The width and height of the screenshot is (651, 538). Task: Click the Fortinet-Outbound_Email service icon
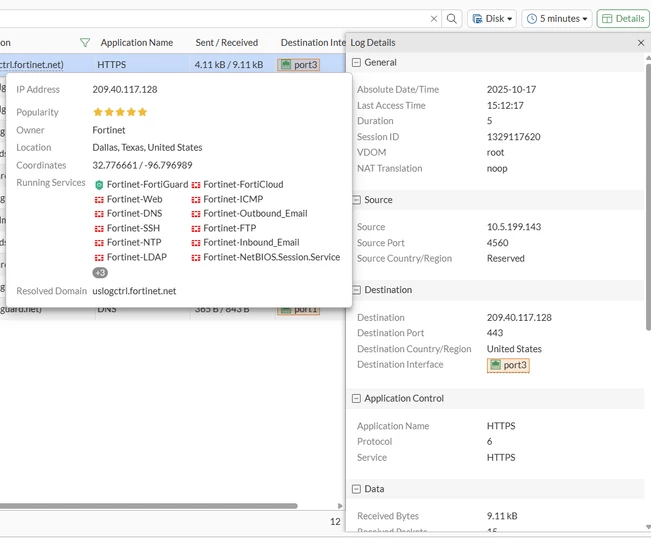coord(196,214)
